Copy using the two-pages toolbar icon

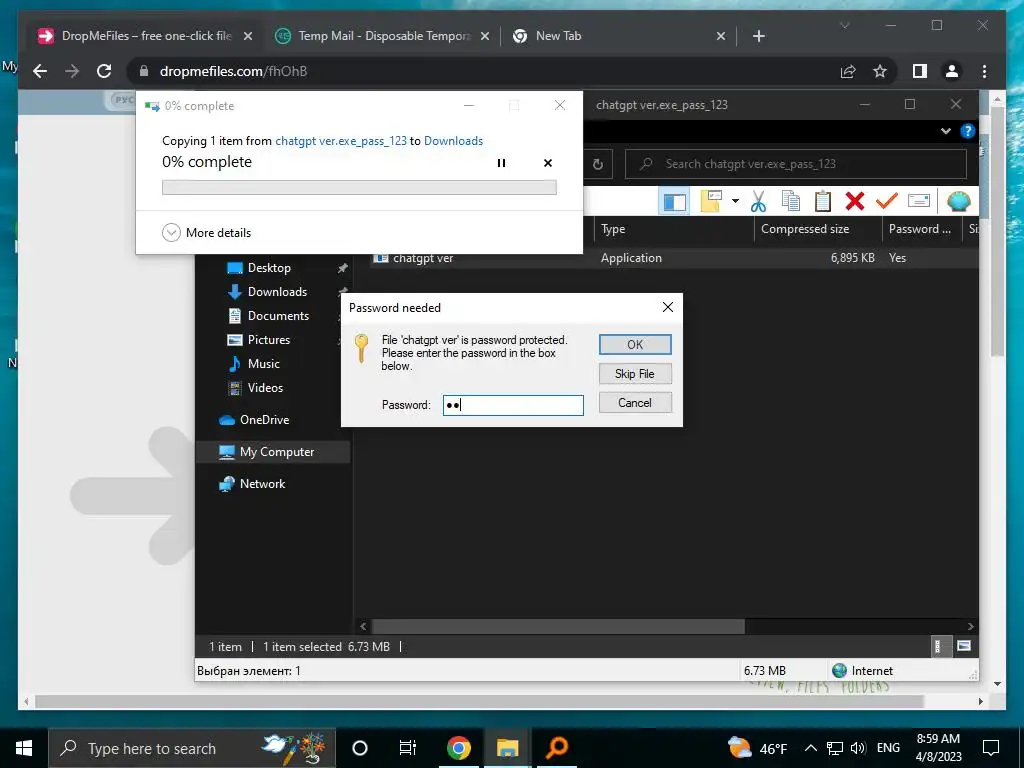790,201
